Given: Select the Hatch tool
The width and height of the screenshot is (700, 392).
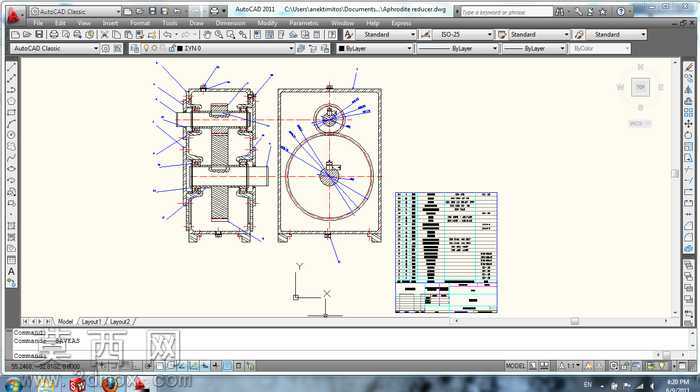Looking at the screenshot, I should coord(12,226).
